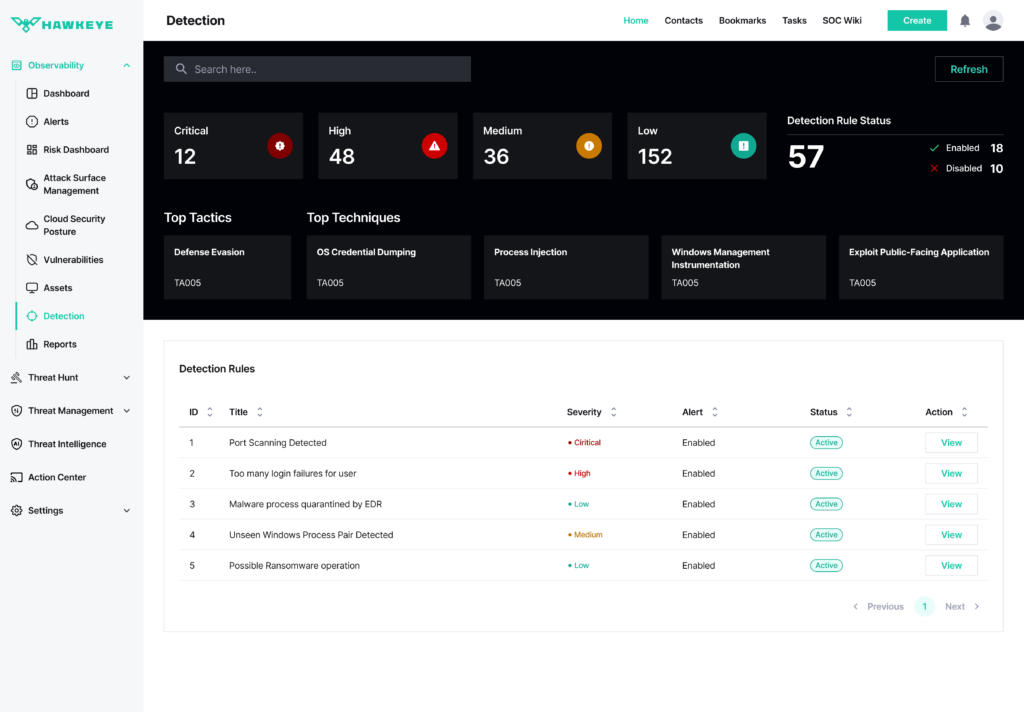
Task: Focus the Search here field
Action: (x=317, y=69)
